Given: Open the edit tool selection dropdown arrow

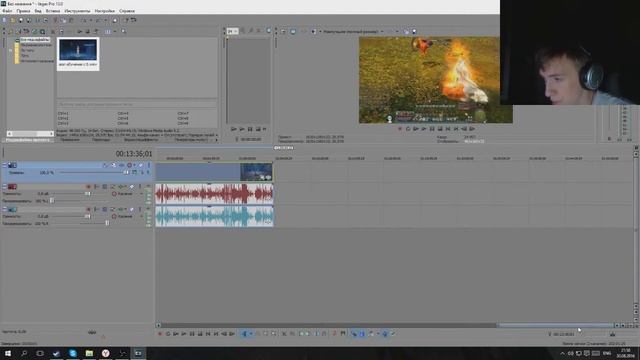Looking at the screenshot, I should 250,334.
